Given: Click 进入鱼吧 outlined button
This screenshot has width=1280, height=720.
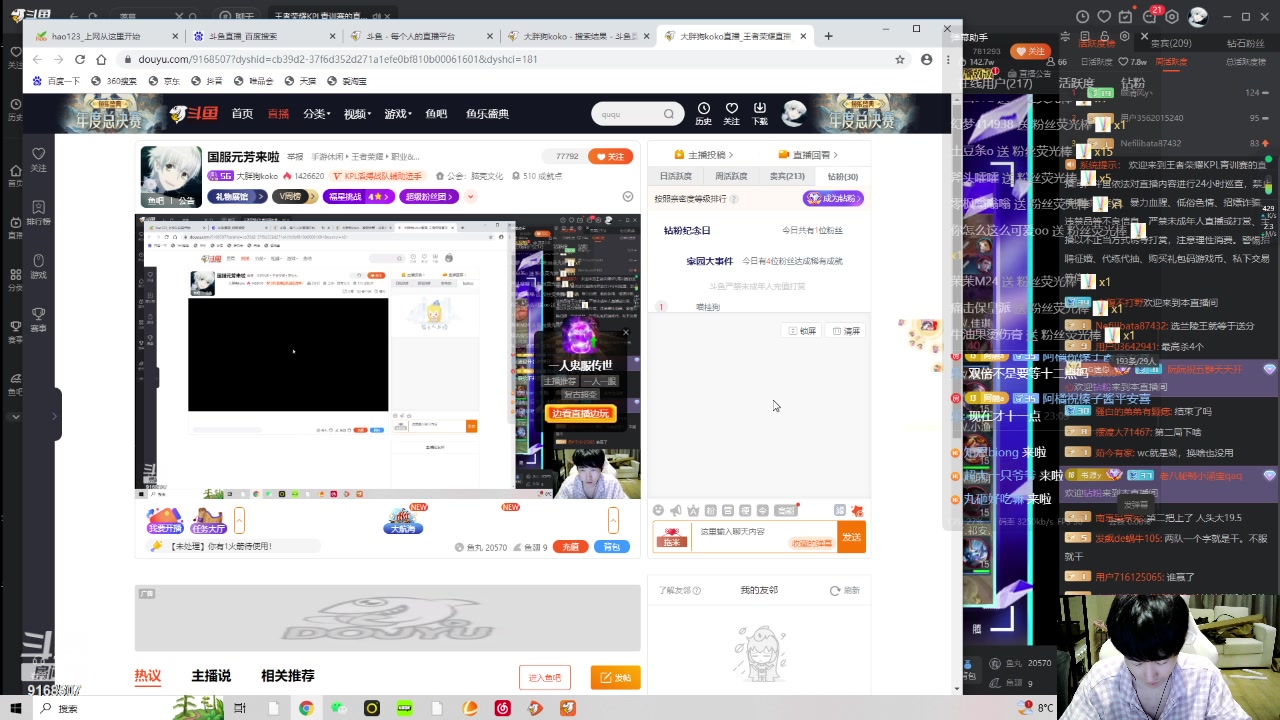Looking at the screenshot, I should (545, 677).
